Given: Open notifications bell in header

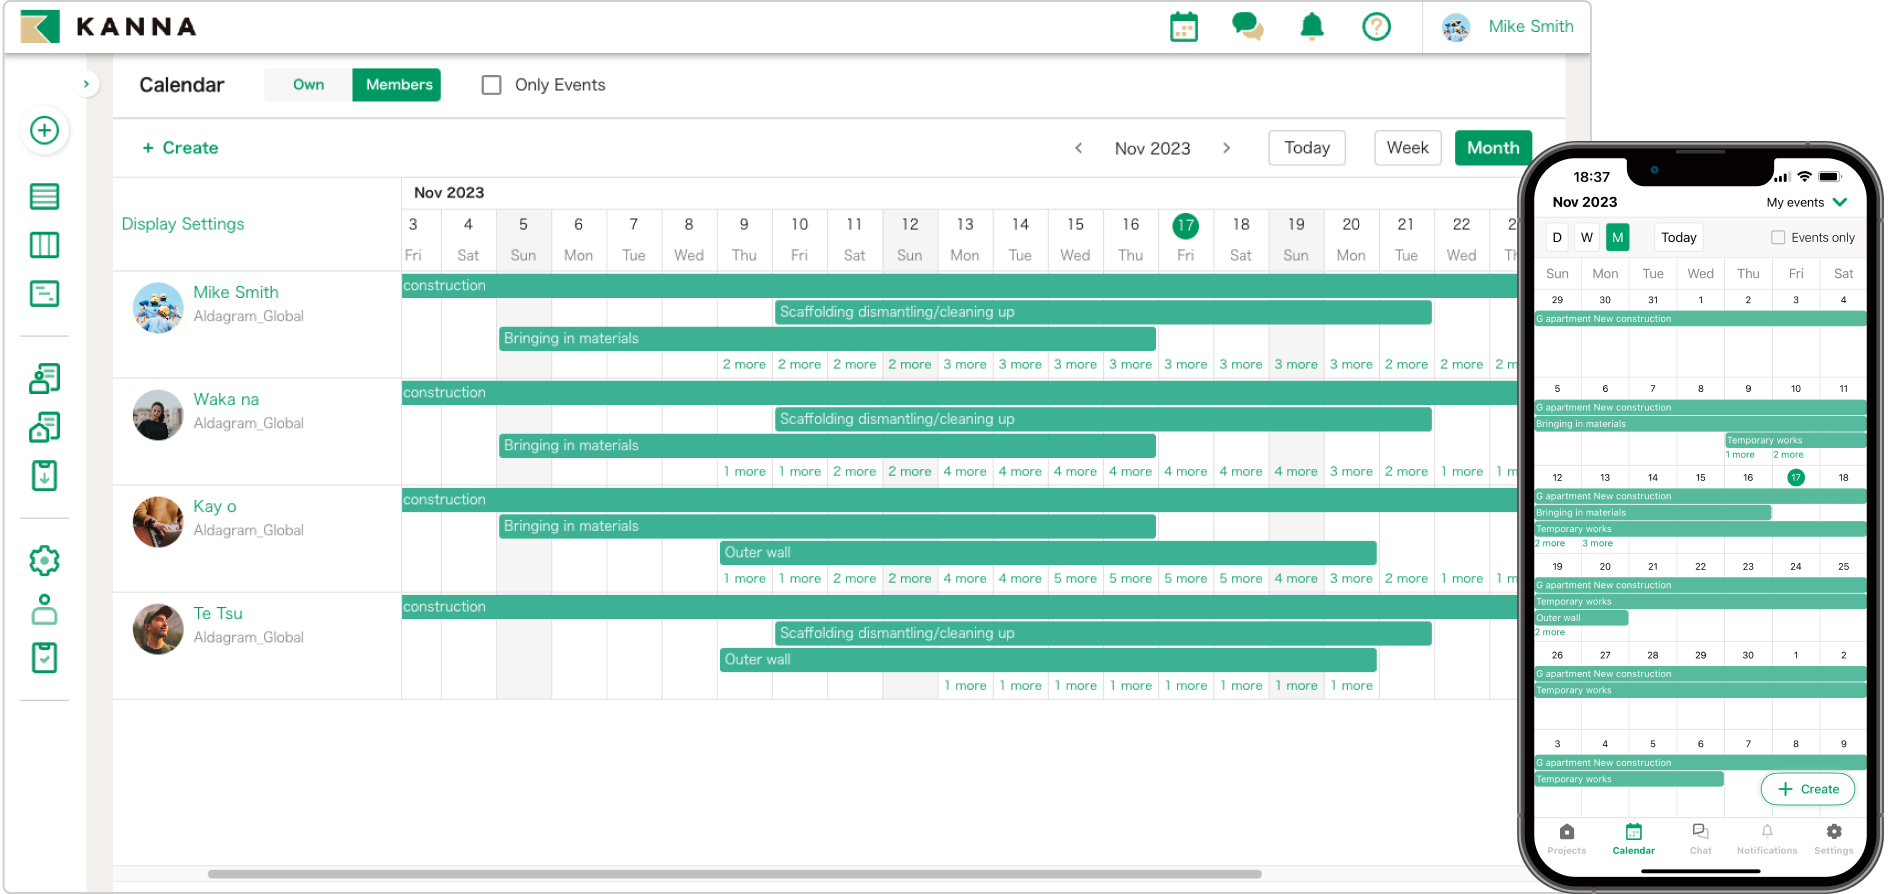Looking at the screenshot, I should pyautogui.click(x=1312, y=27).
